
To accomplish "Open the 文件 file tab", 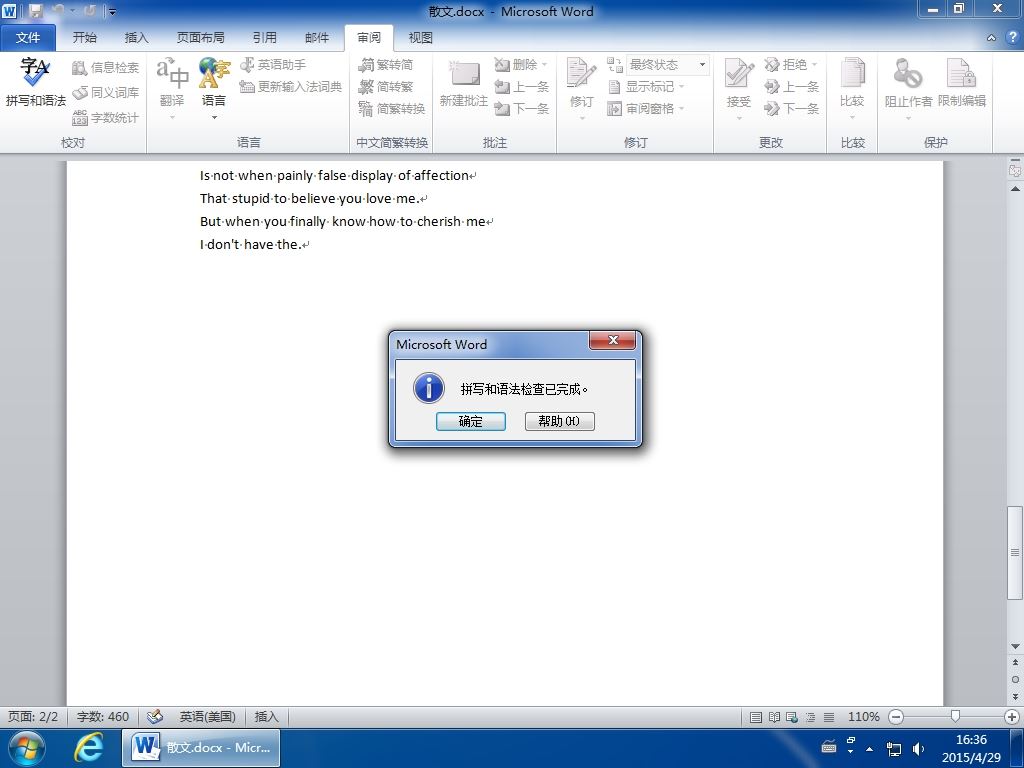I will (28, 38).
